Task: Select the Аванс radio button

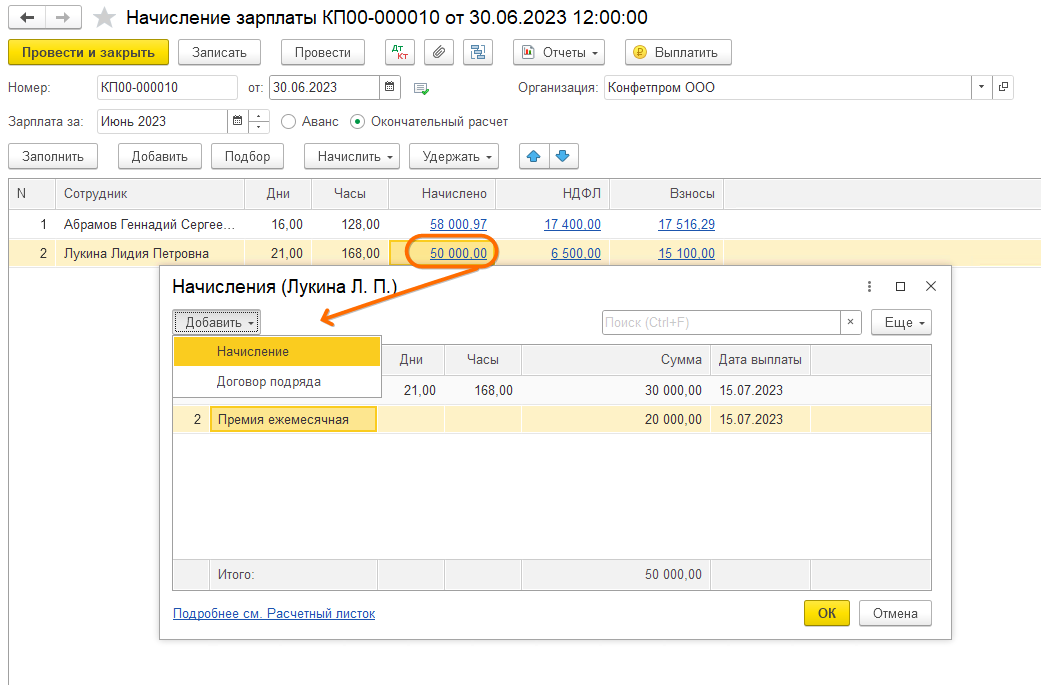Action: [289, 122]
